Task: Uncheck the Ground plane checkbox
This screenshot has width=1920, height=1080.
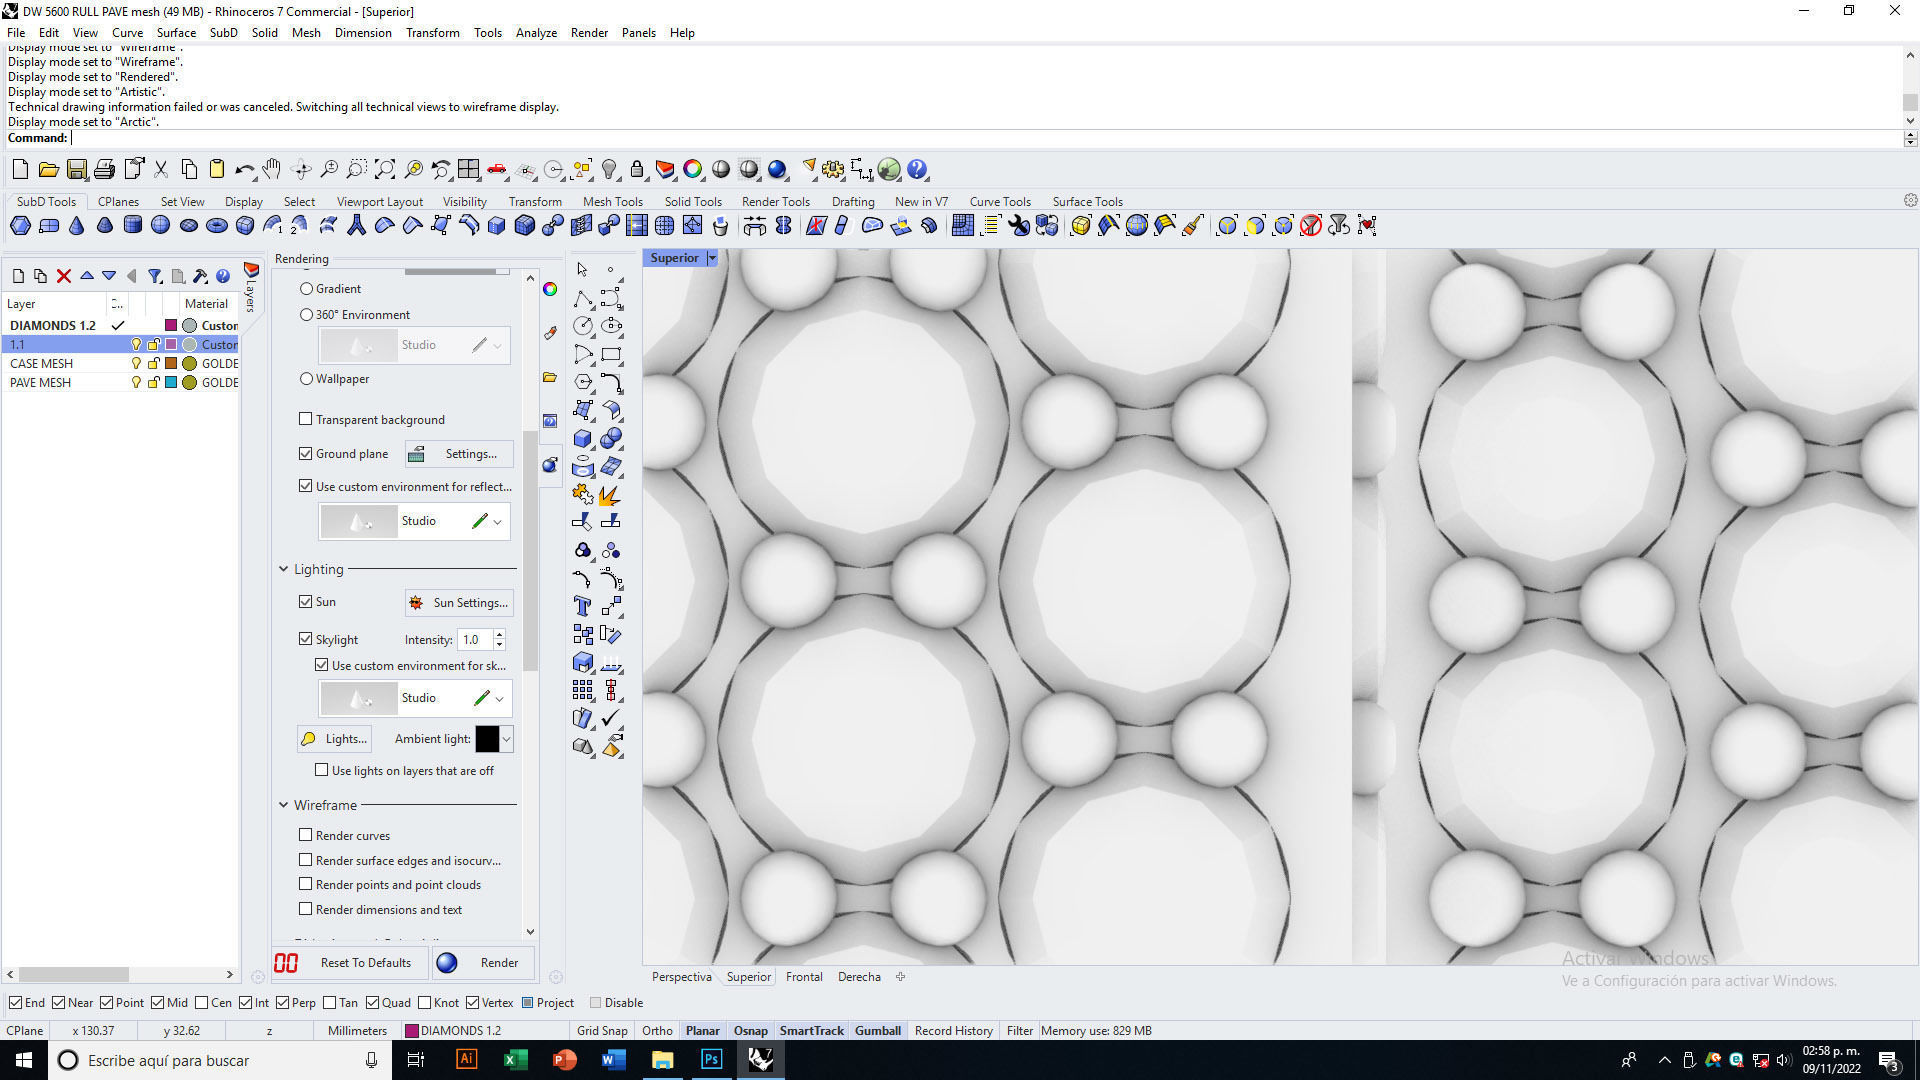Action: tap(306, 454)
